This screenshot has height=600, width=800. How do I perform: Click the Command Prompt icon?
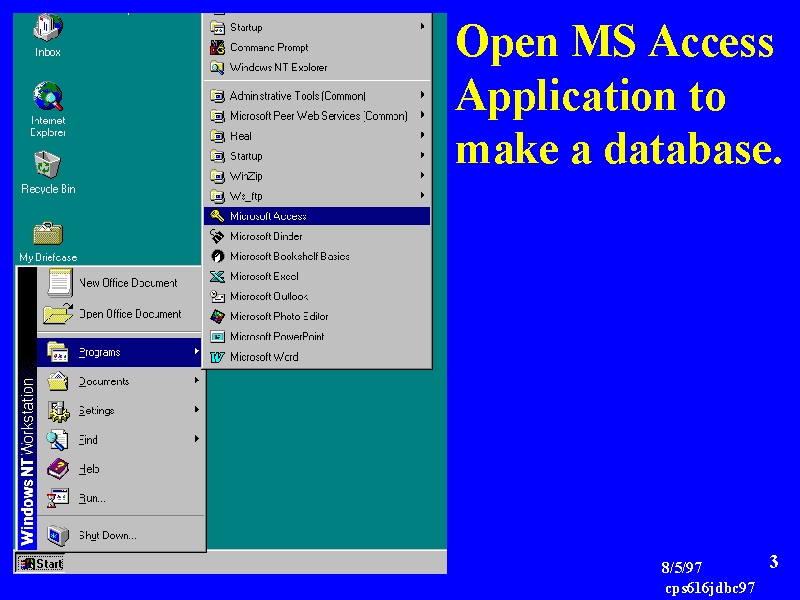[x=217, y=47]
